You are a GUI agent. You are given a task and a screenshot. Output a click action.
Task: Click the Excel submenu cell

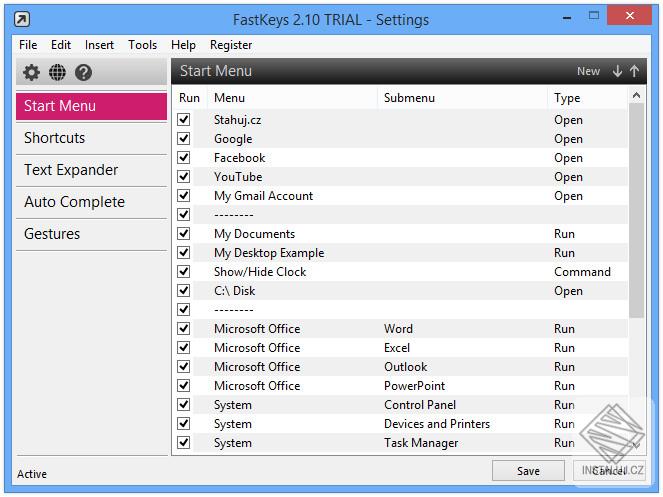(397, 348)
